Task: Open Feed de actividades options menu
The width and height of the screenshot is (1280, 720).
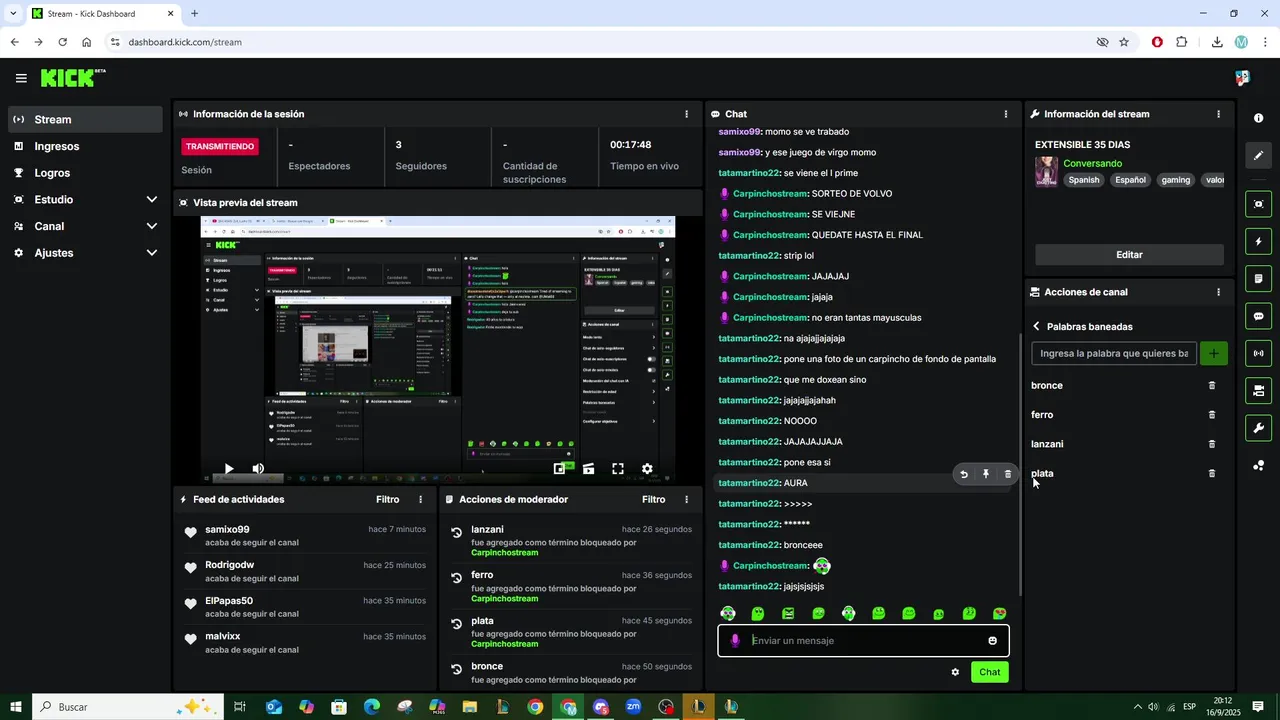Action: (420, 499)
